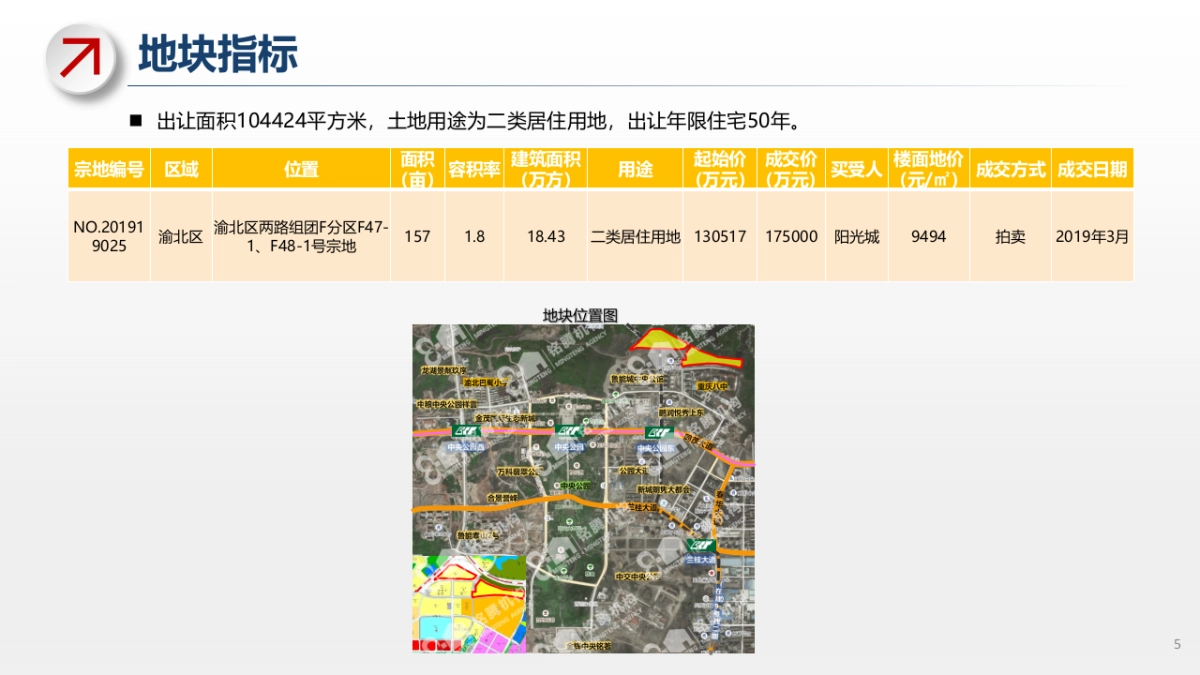This screenshot has width=1200, height=675.
Task: Select the 兰桂大道 road label on map
Action: click(646, 506)
